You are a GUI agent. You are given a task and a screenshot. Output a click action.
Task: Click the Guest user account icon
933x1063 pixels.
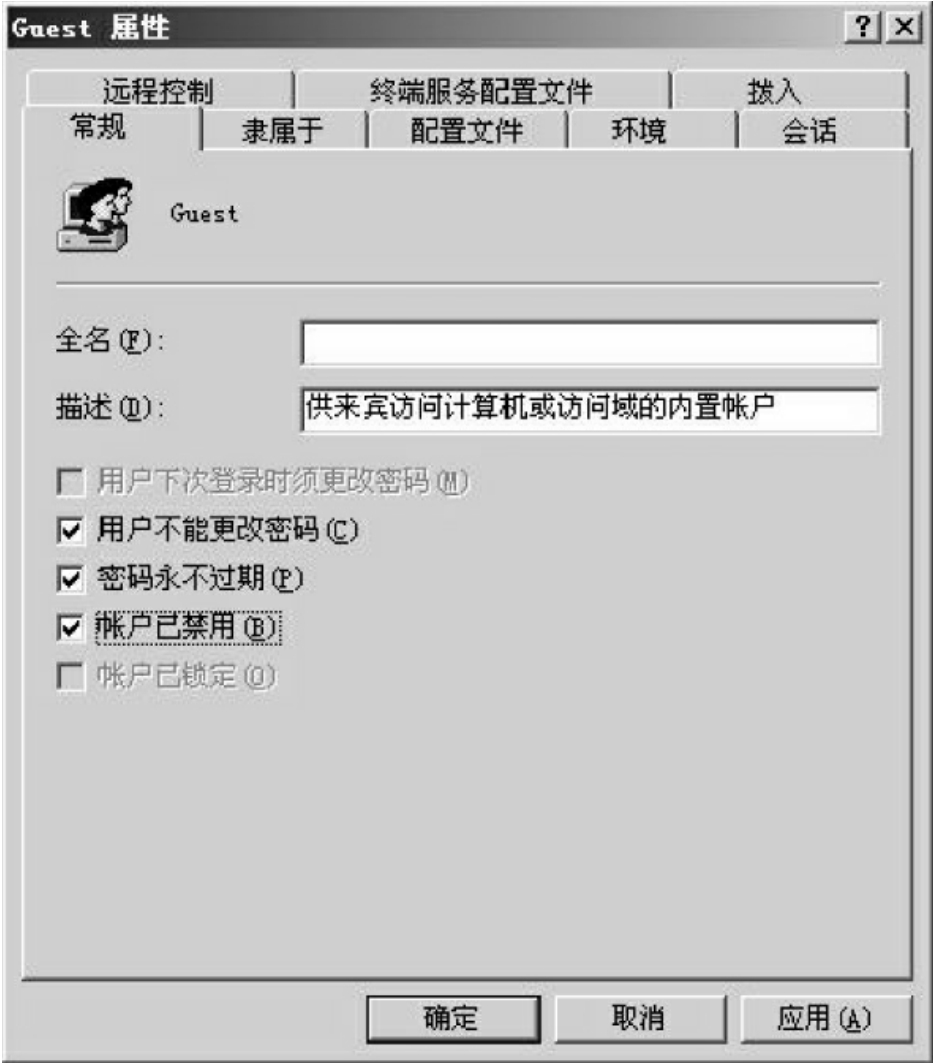point(94,215)
